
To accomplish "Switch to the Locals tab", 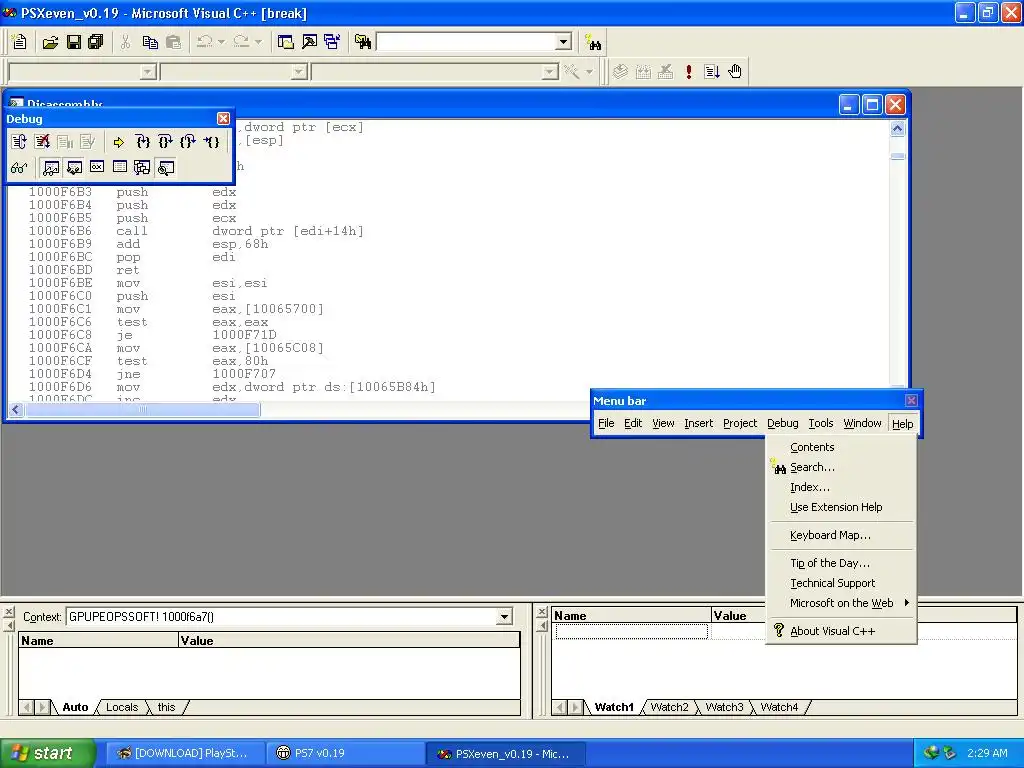I will coord(122,707).
